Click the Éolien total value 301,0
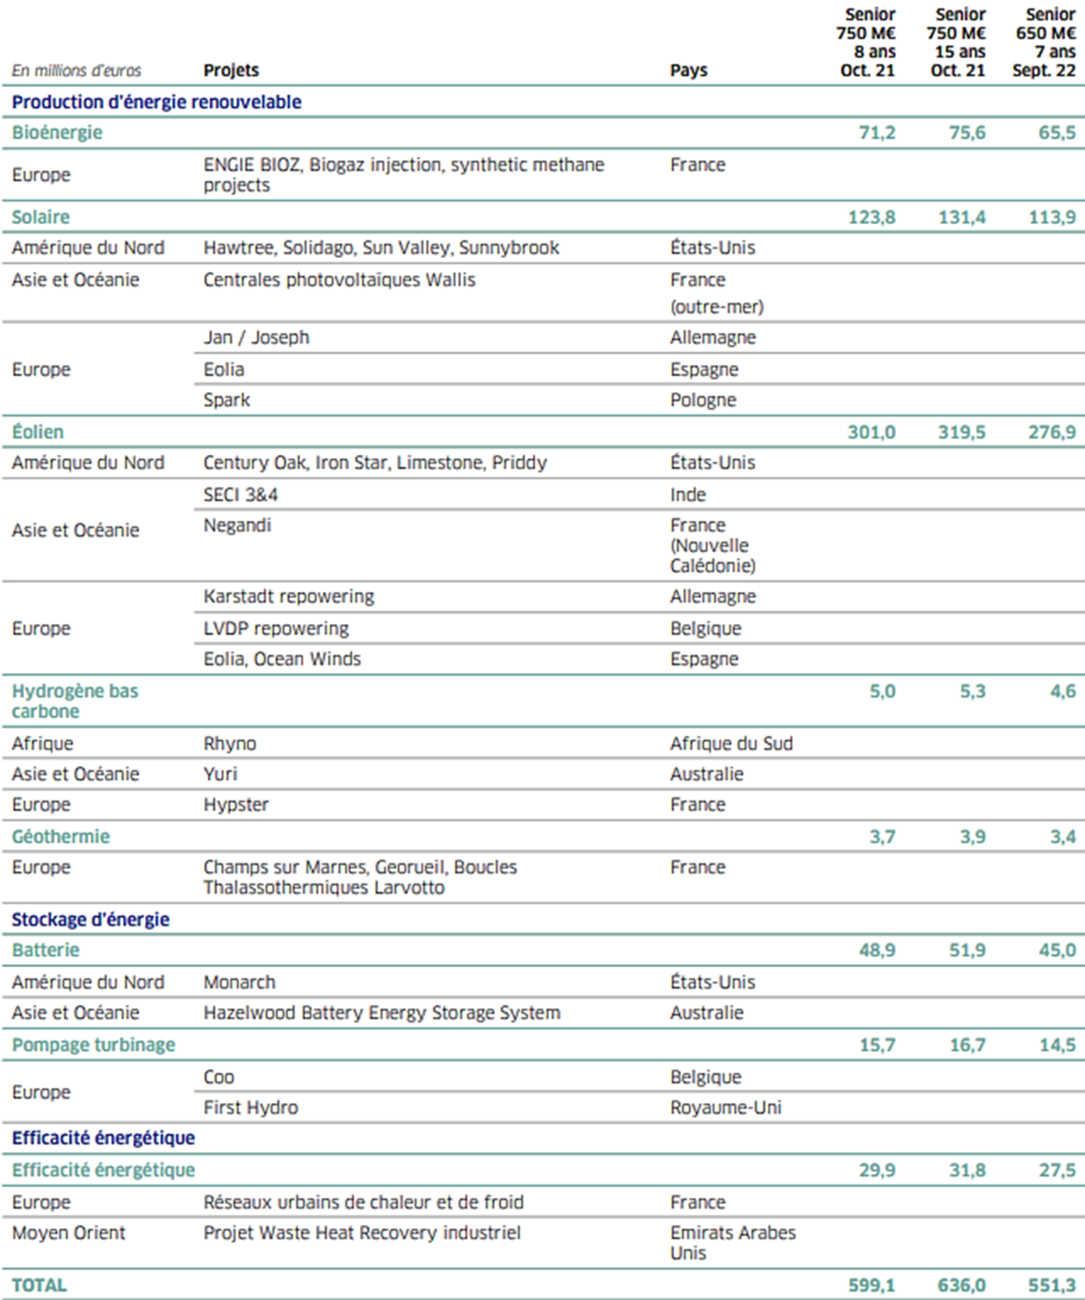 click(871, 432)
